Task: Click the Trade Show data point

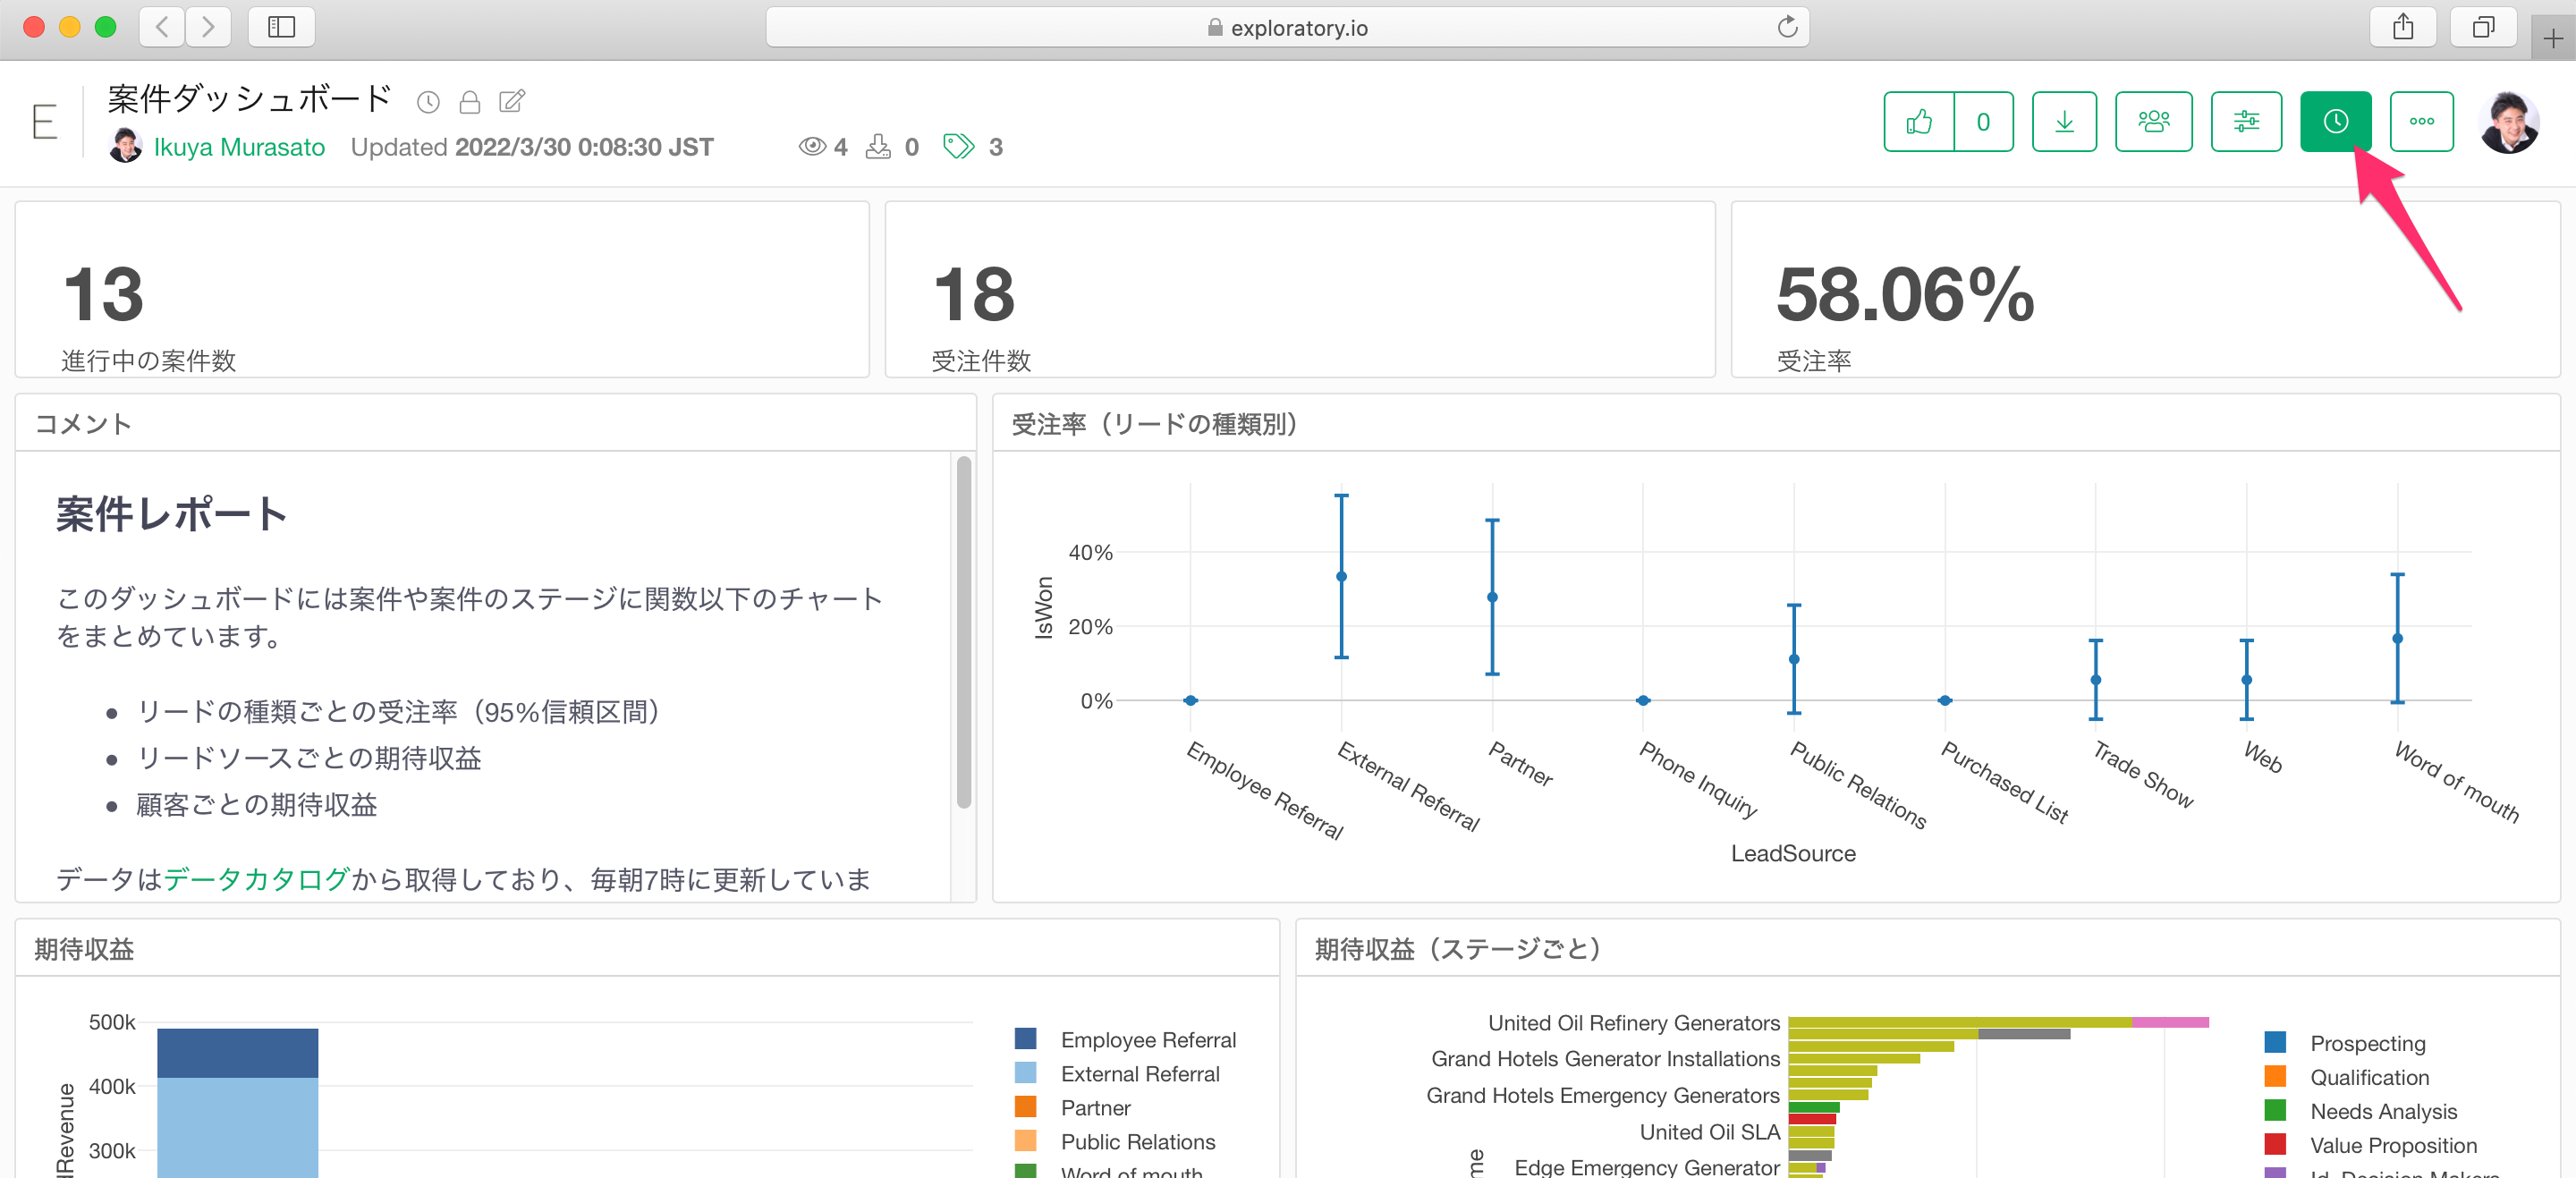Action: 2096,680
